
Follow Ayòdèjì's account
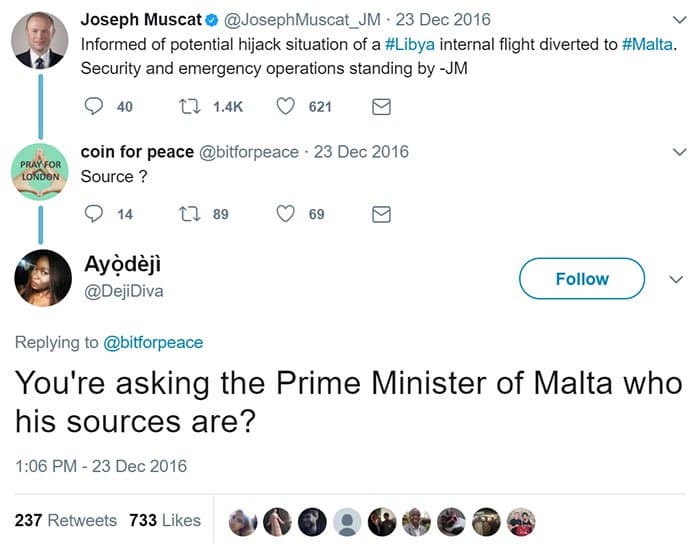tap(581, 279)
